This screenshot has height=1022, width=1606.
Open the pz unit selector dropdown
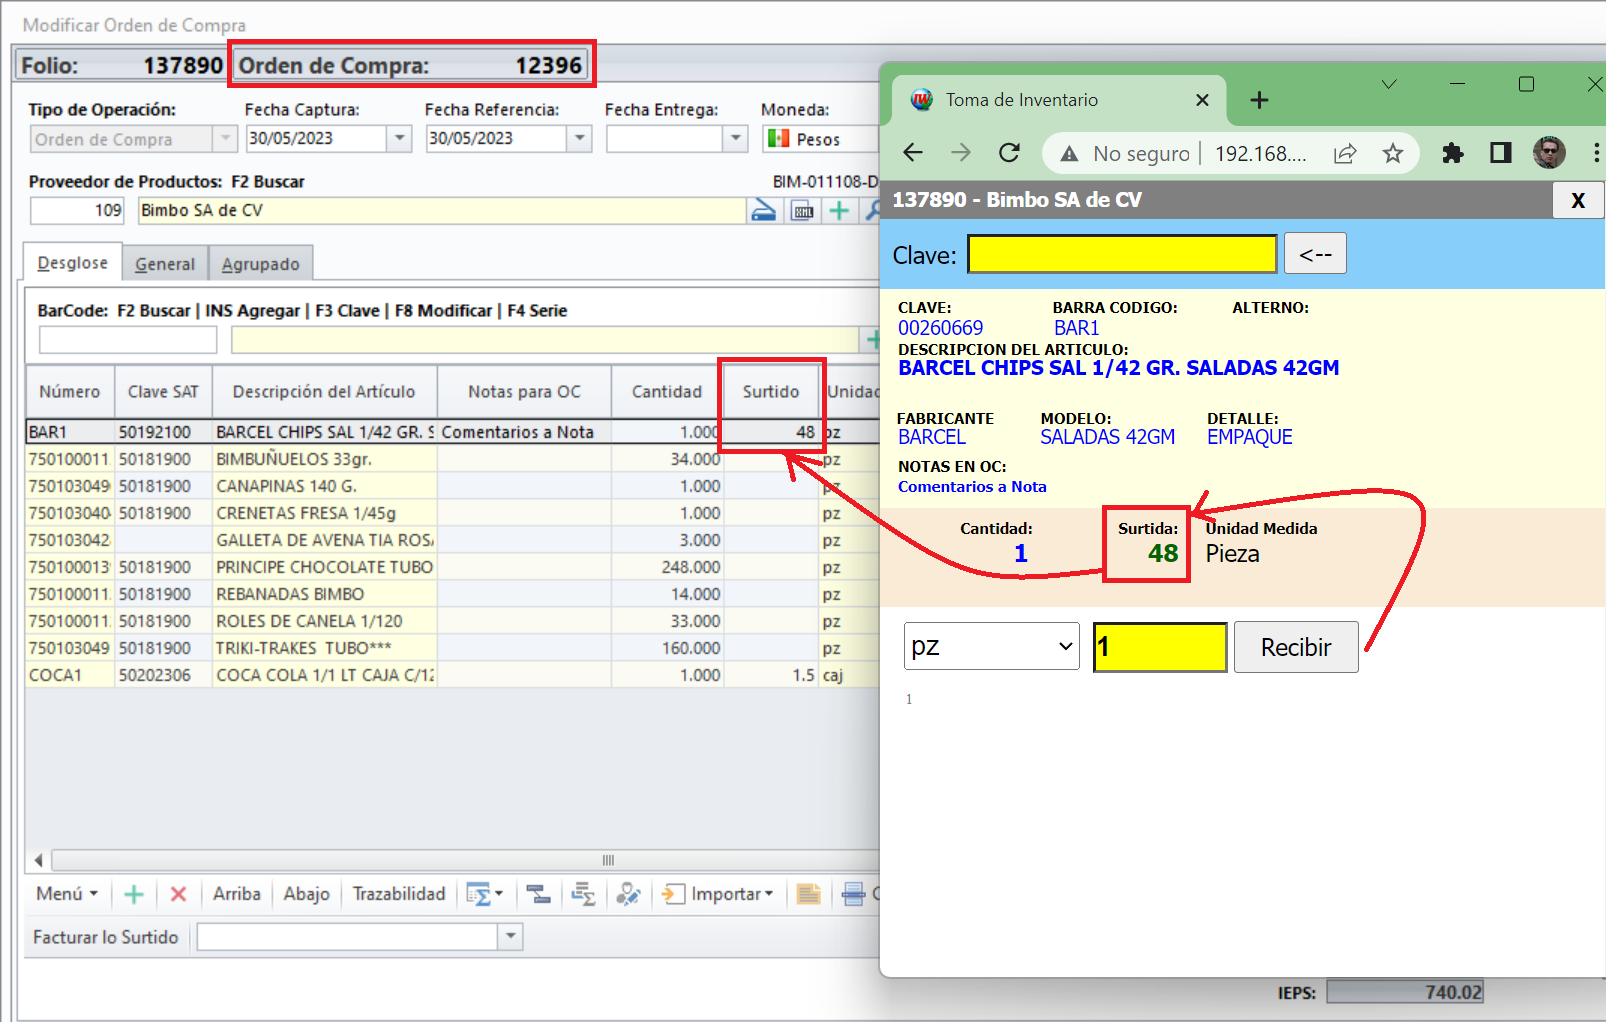(991, 646)
